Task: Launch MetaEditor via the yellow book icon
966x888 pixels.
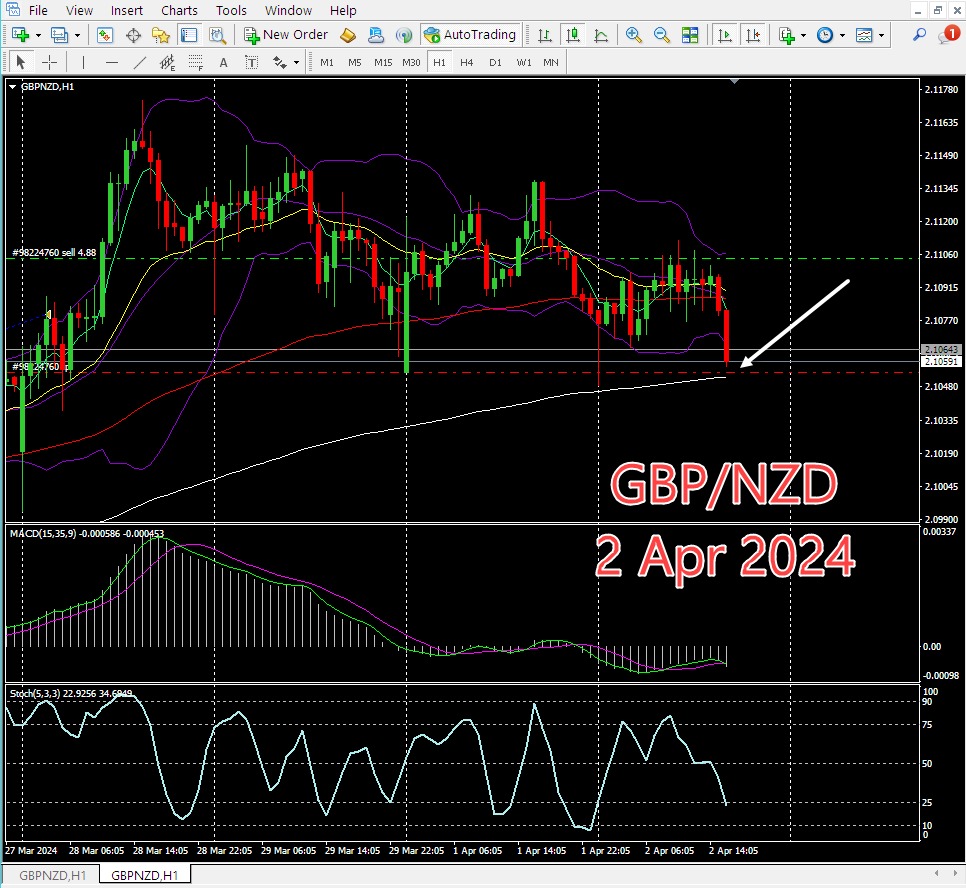Action: tap(348, 35)
